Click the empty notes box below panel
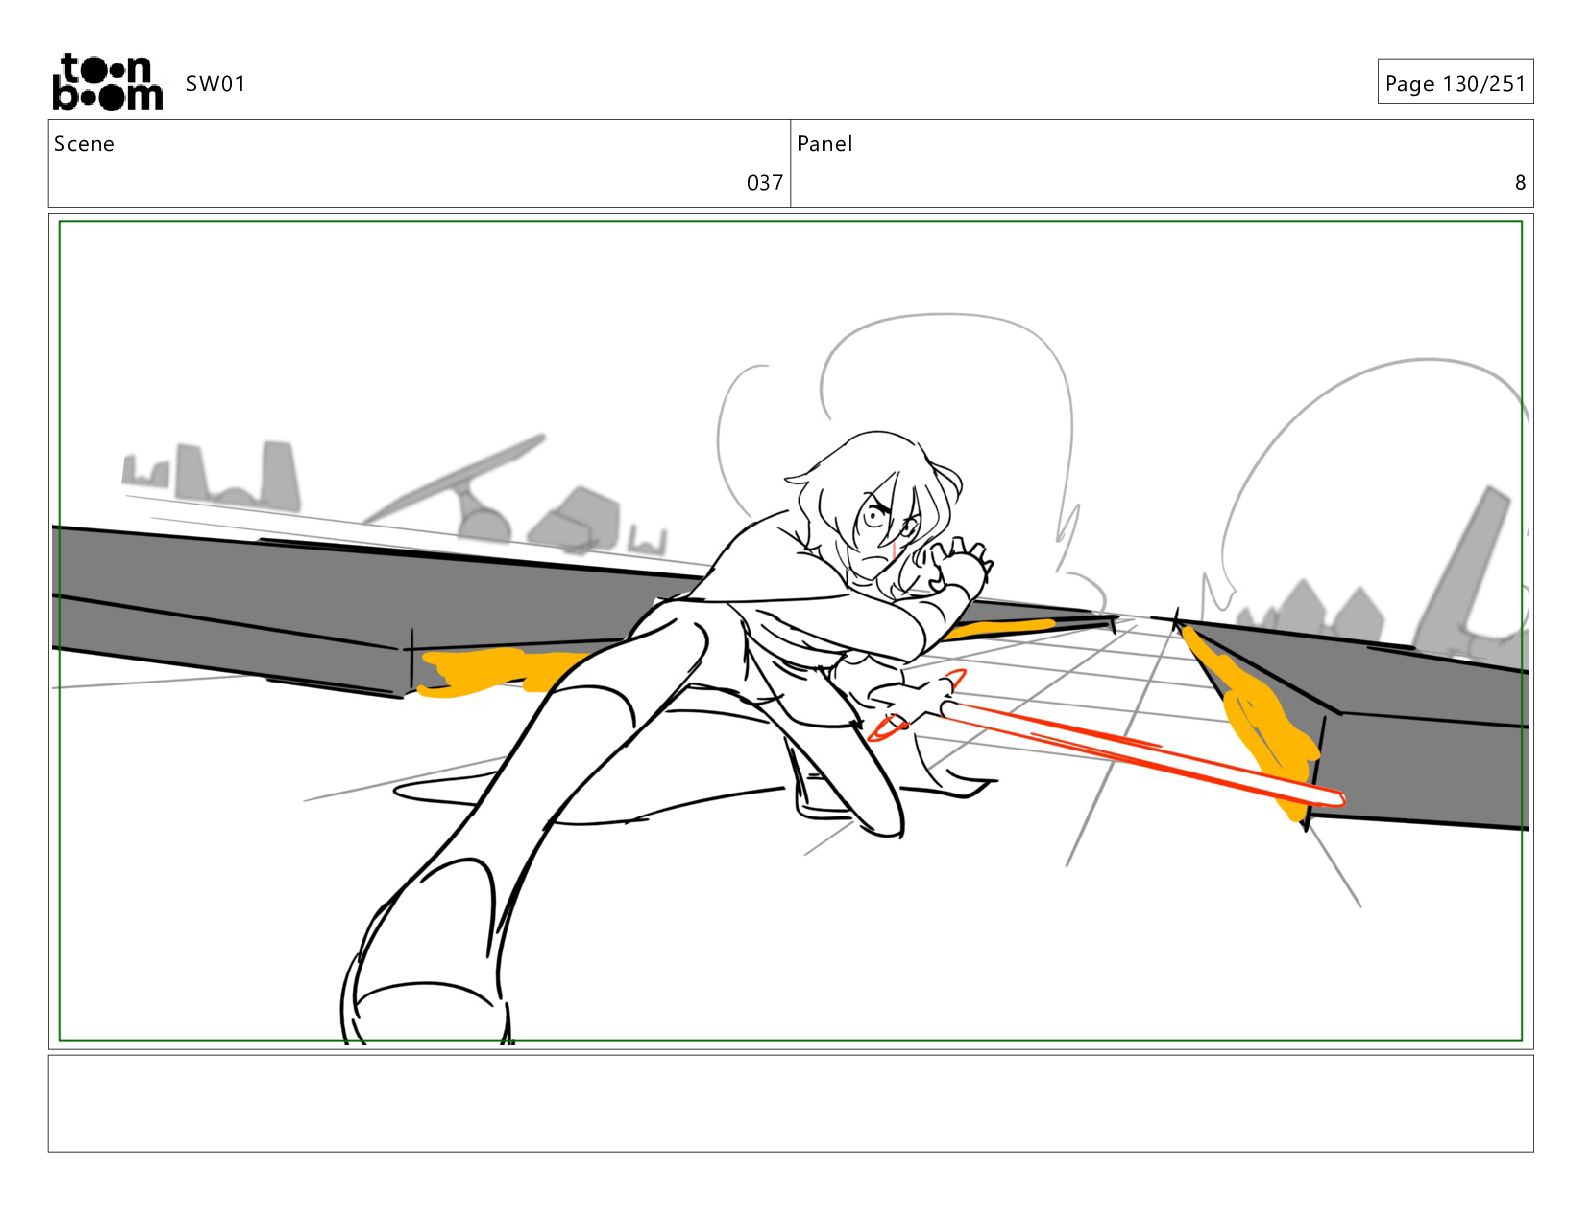This screenshot has width=1584, height=1224. point(790,1104)
